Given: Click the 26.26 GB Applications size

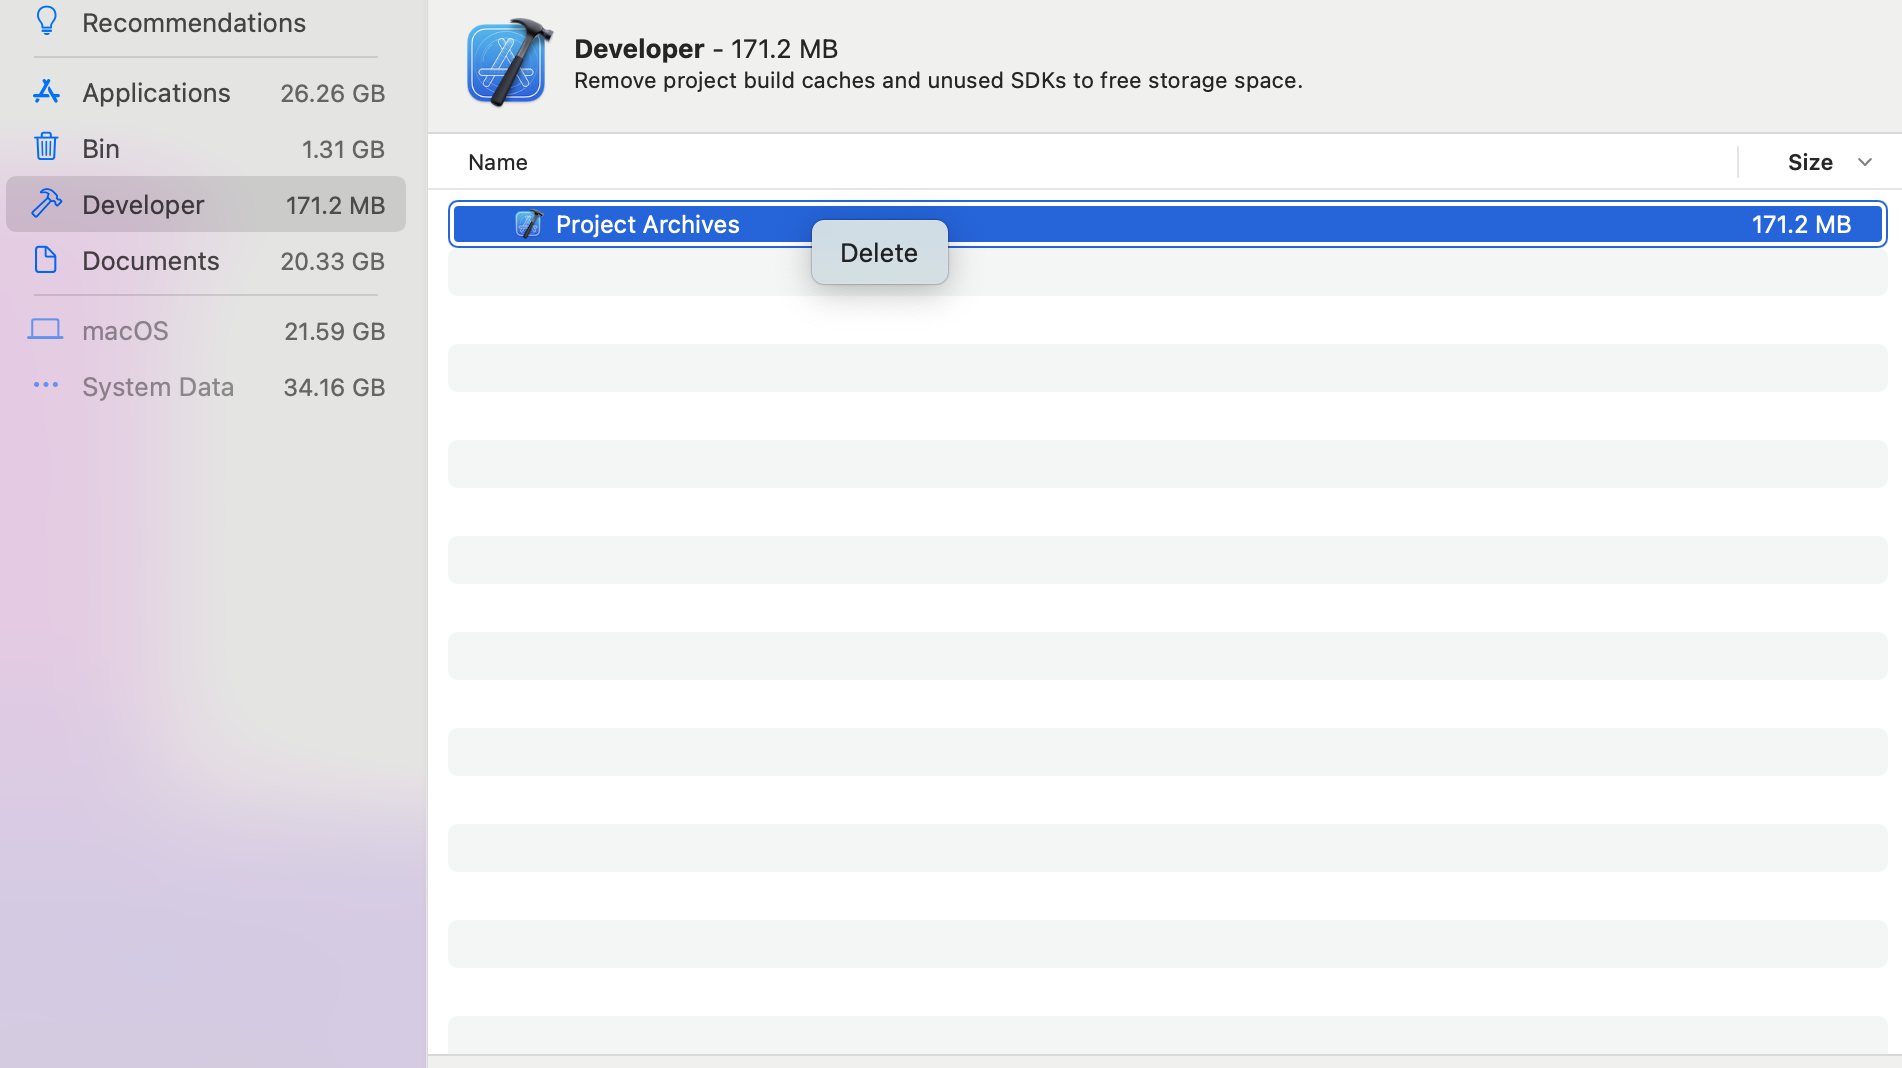Looking at the screenshot, I should point(333,93).
